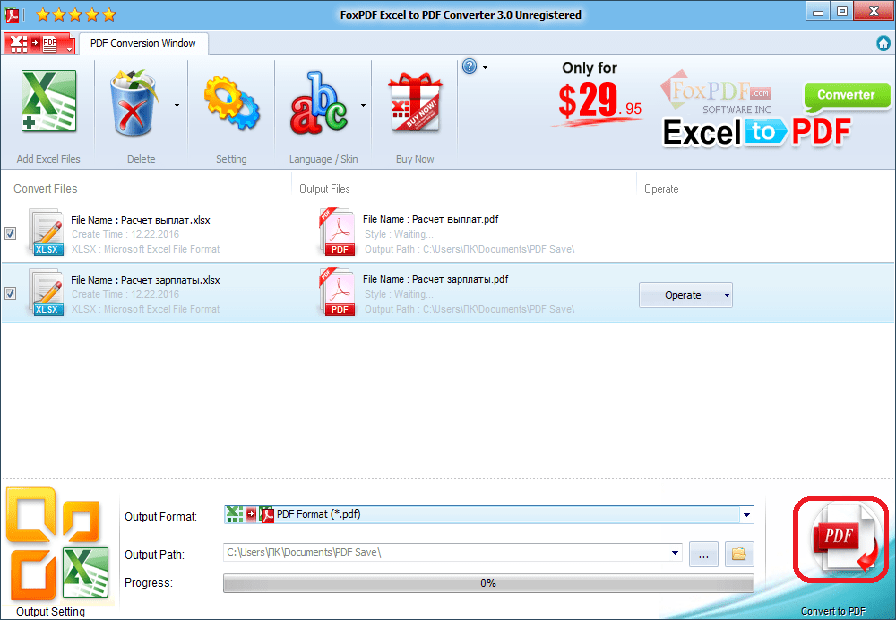
Task: Open the Setting gears icon
Action: tap(231, 104)
